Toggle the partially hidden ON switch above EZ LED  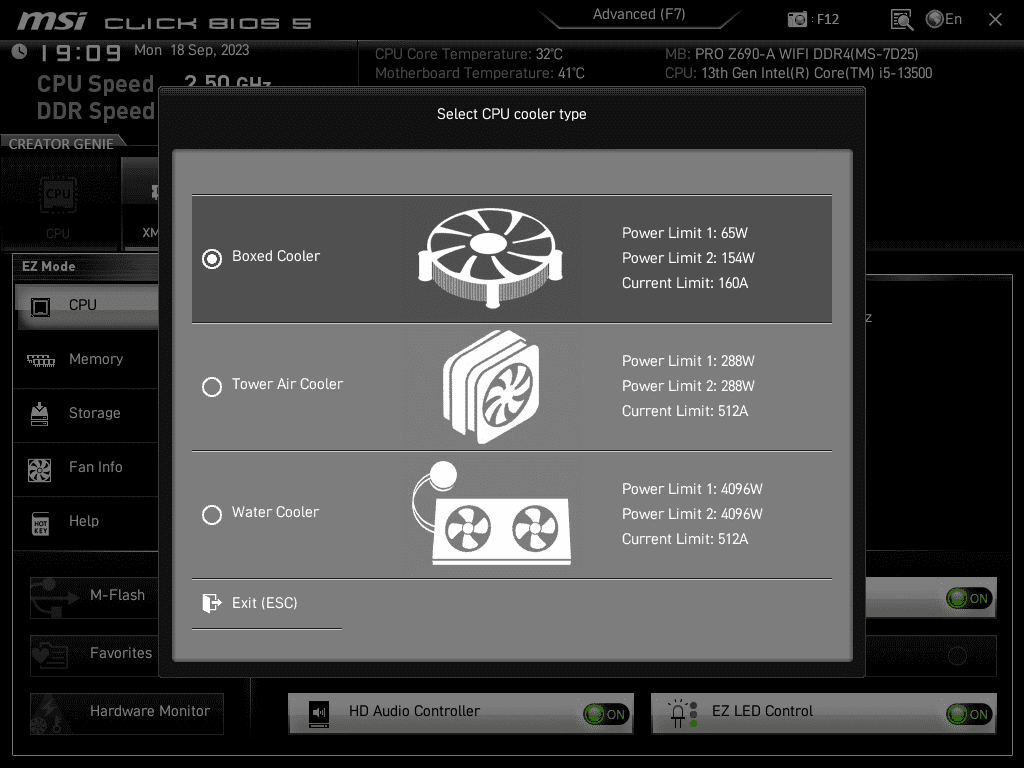[969, 598]
